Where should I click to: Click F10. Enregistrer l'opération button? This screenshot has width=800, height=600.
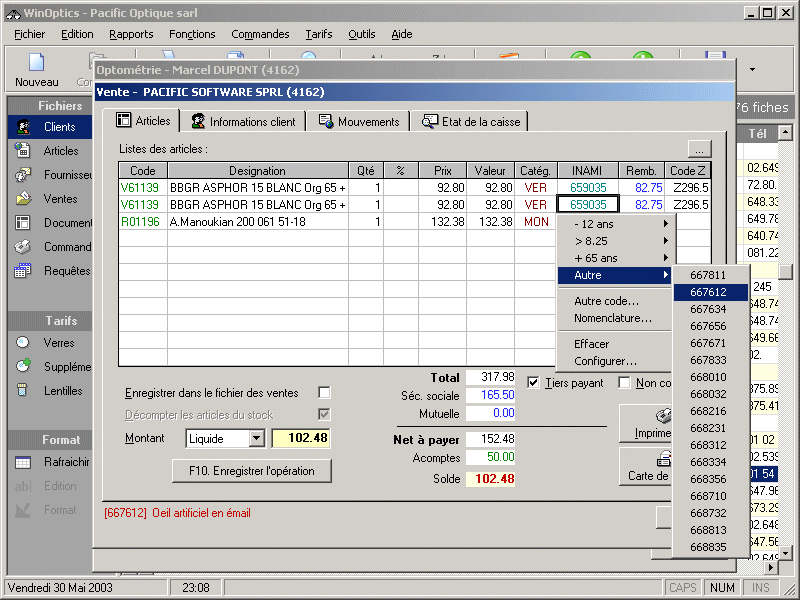coord(252,471)
